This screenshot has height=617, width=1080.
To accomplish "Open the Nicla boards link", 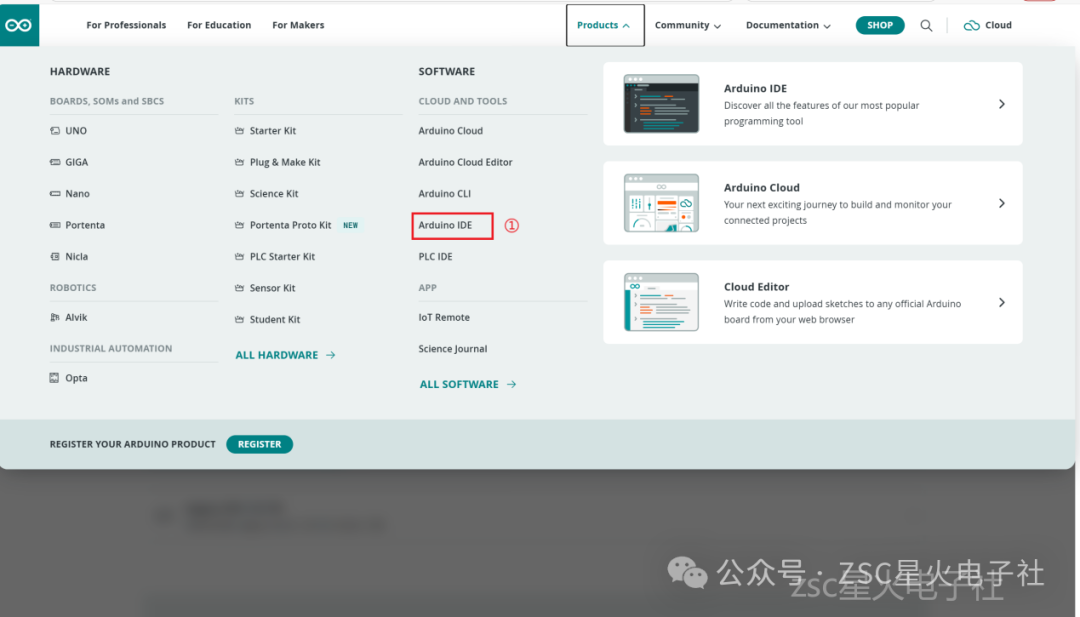I will (x=76, y=256).
